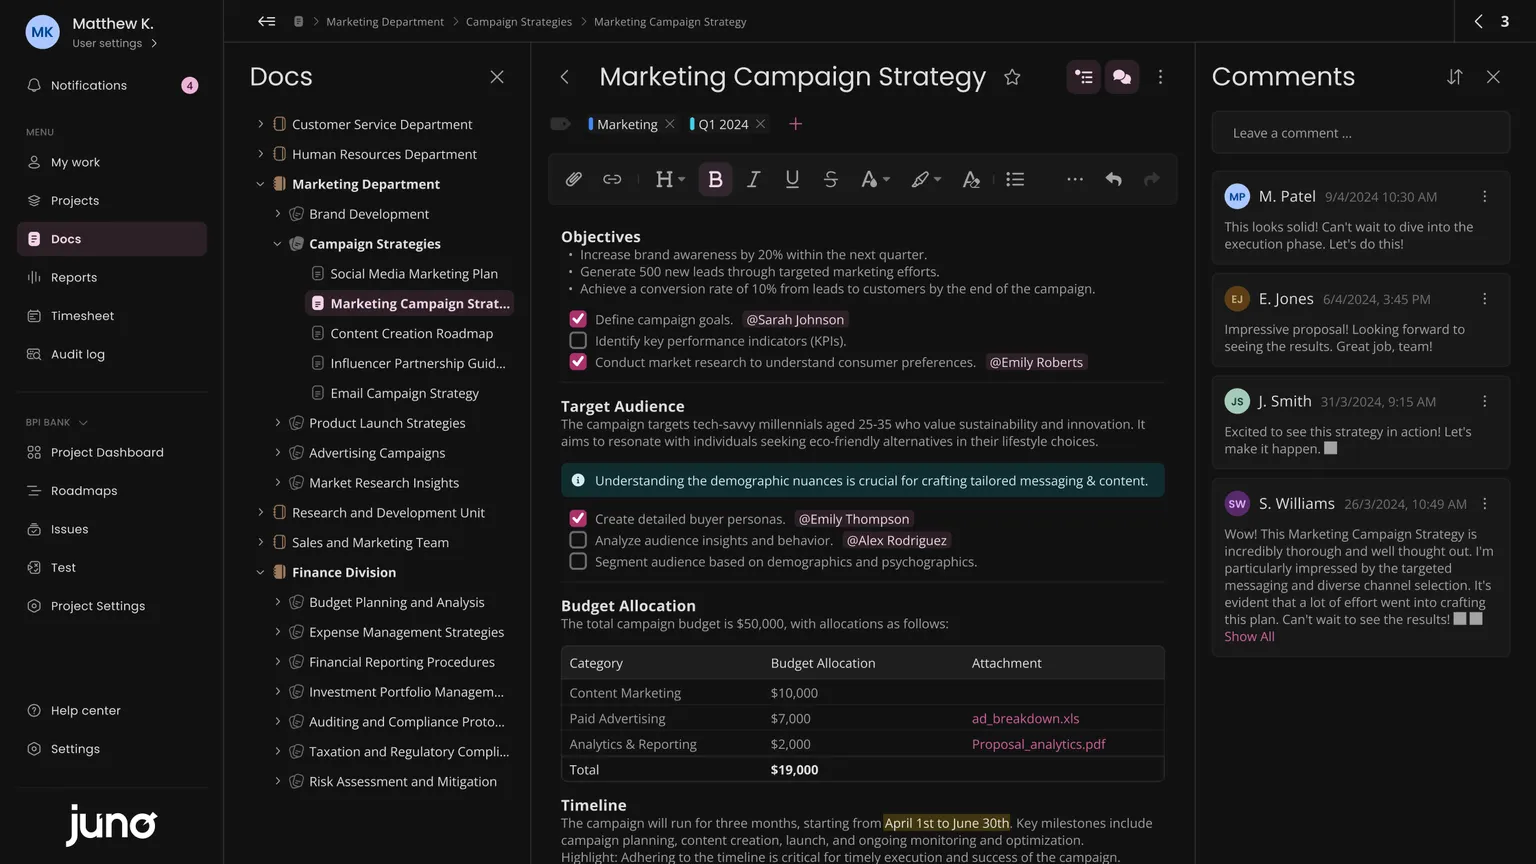Collapse the Finance Division folder

point(261,572)
